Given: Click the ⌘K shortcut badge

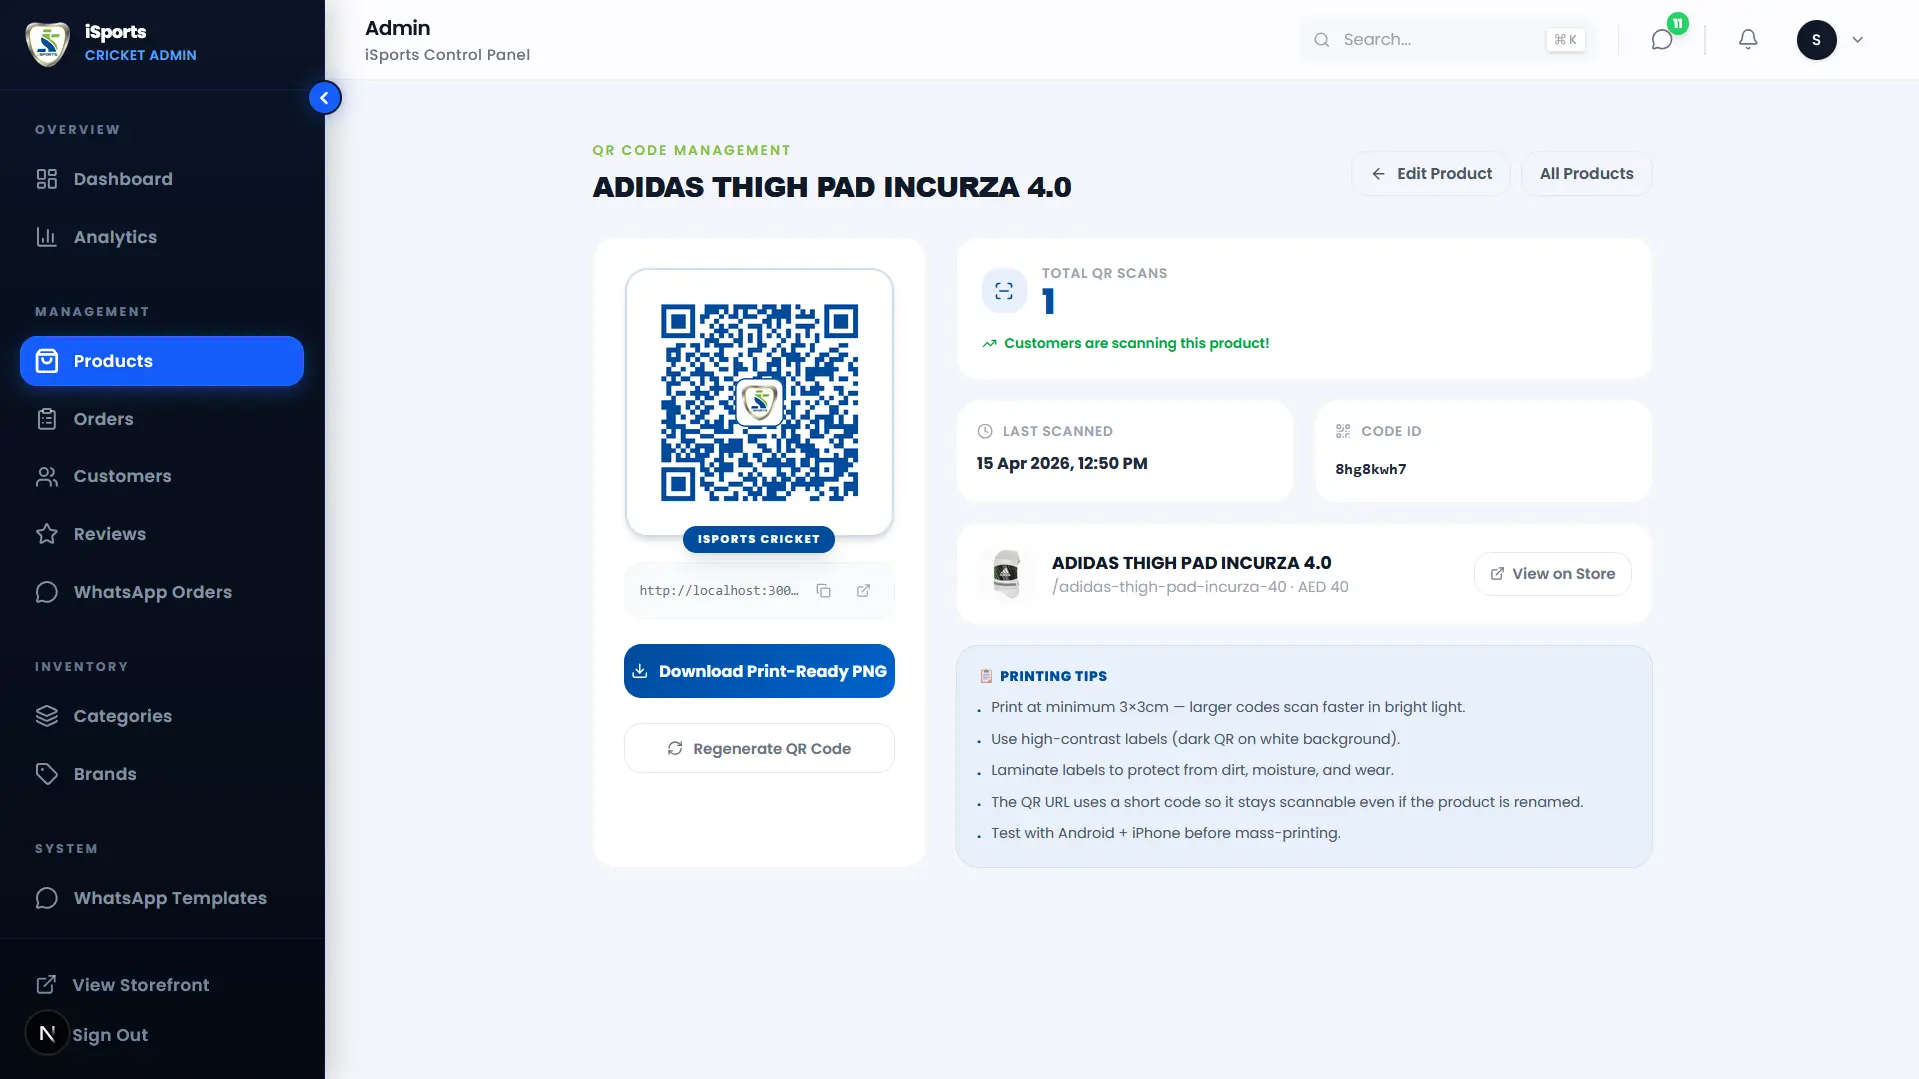Looking at the screenshot, I should tap(1565, 40).
